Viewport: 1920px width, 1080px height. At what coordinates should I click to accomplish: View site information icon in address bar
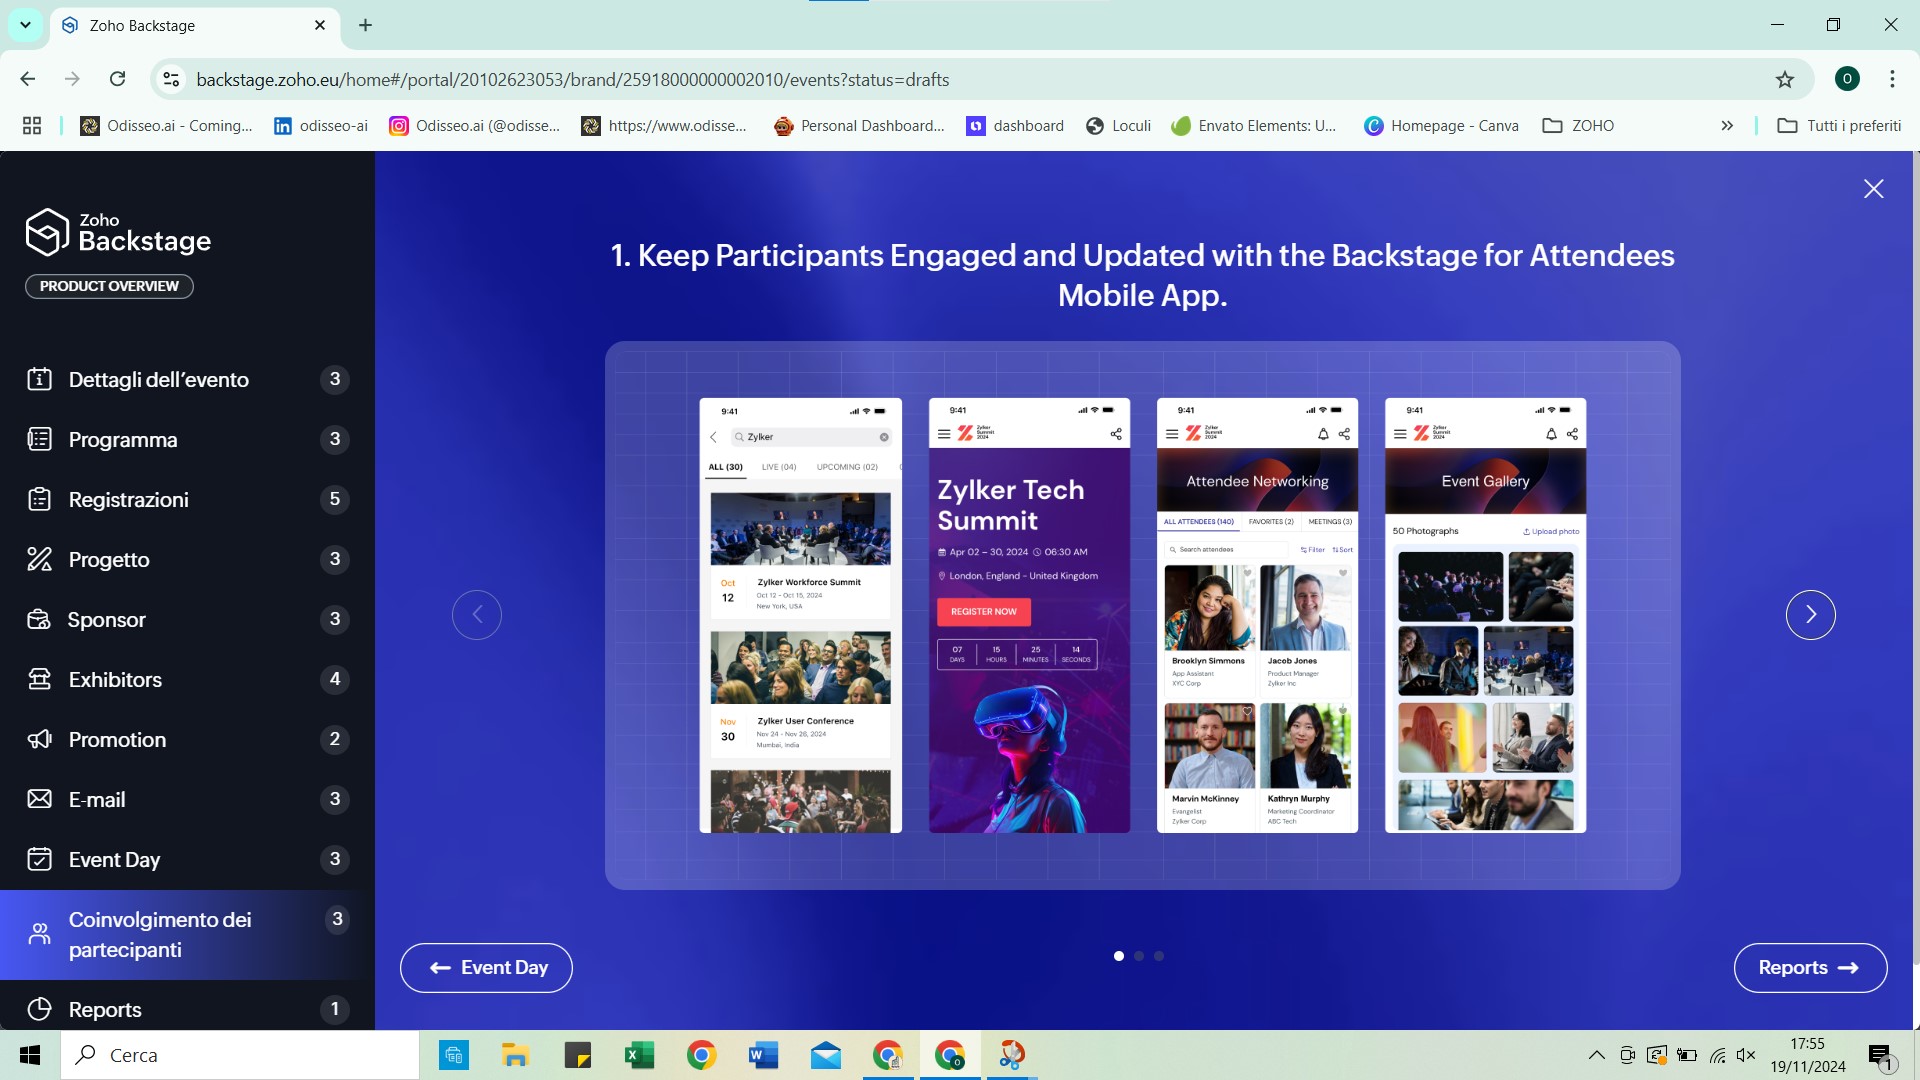pos(171,79)
